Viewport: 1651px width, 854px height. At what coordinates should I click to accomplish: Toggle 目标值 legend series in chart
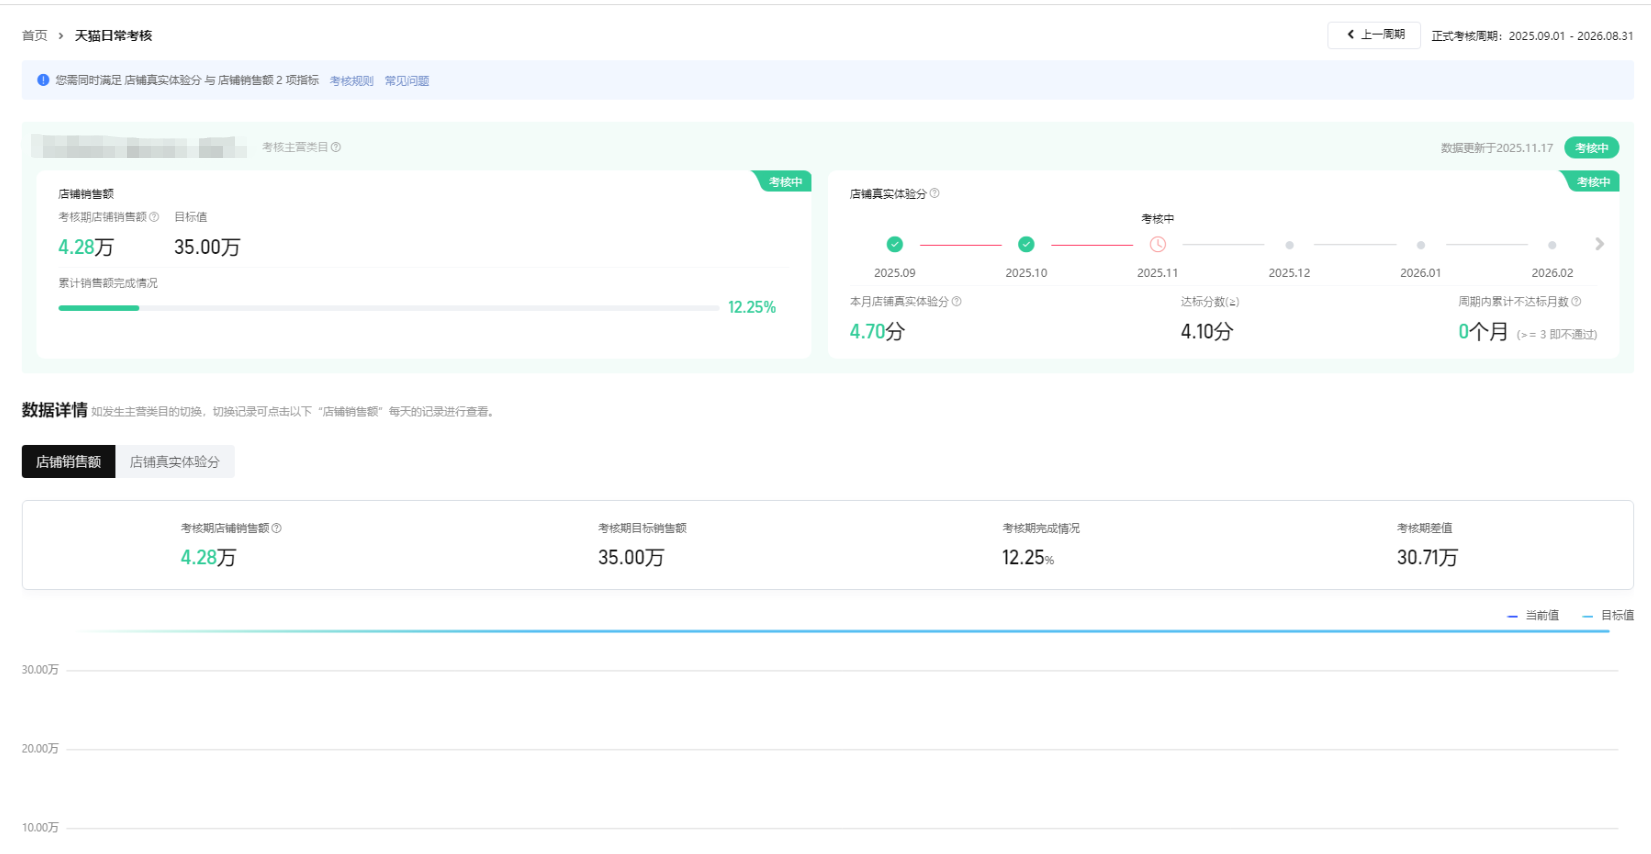[x=1608, y=616]
